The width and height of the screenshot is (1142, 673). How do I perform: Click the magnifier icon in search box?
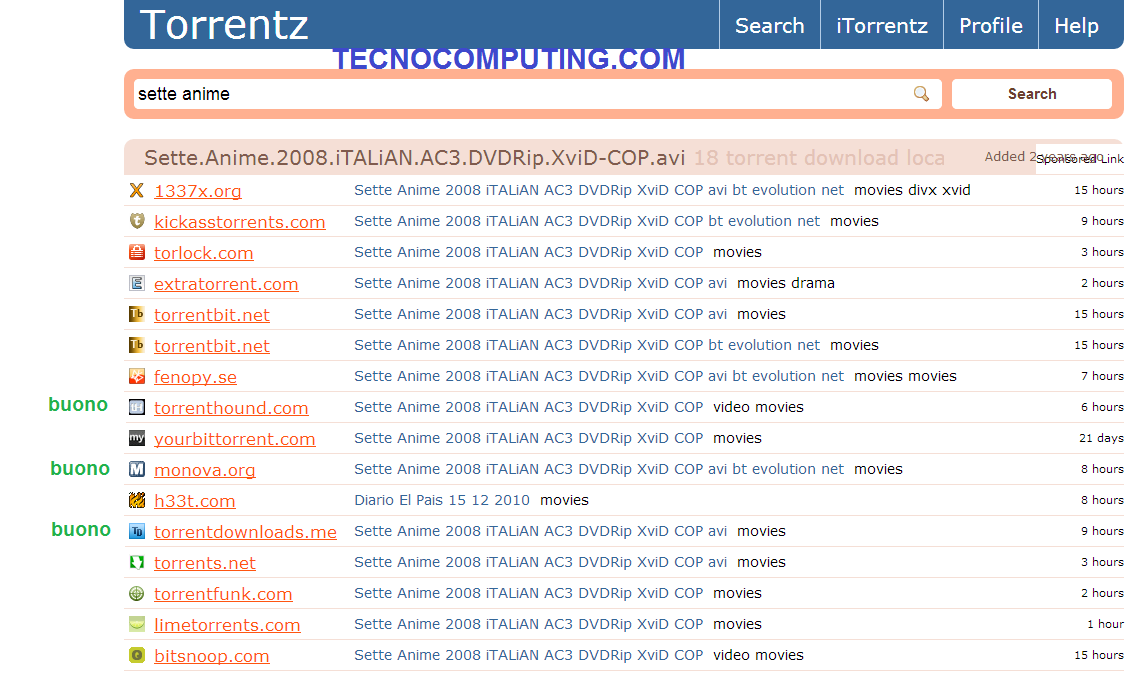(x=921, y=94)
